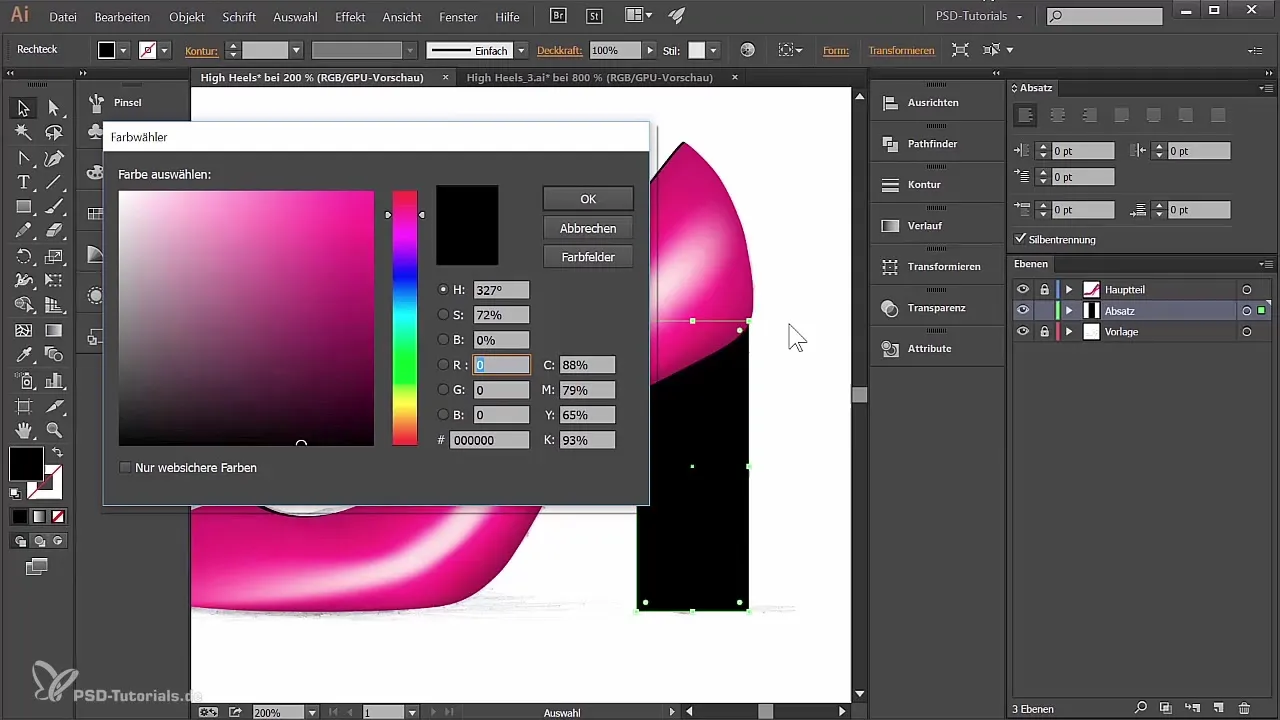Open the stroke color dropdown arrow
1280x720 pixels.
[x=164, y=50]
